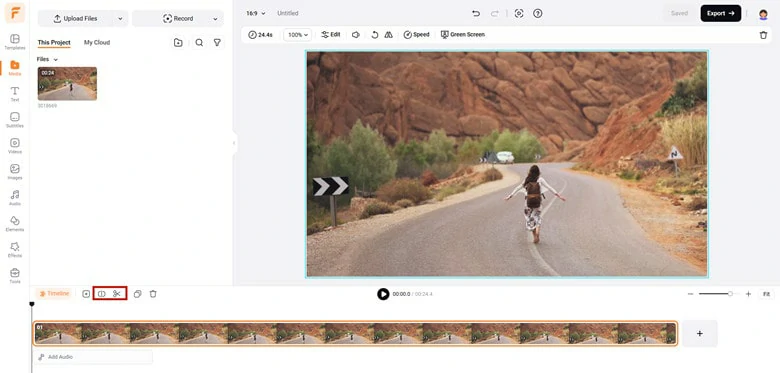The image size is (780, 373).
Task: Open the Elements sidebar icon
Action: pyautogui.click(x=15, y=224)
